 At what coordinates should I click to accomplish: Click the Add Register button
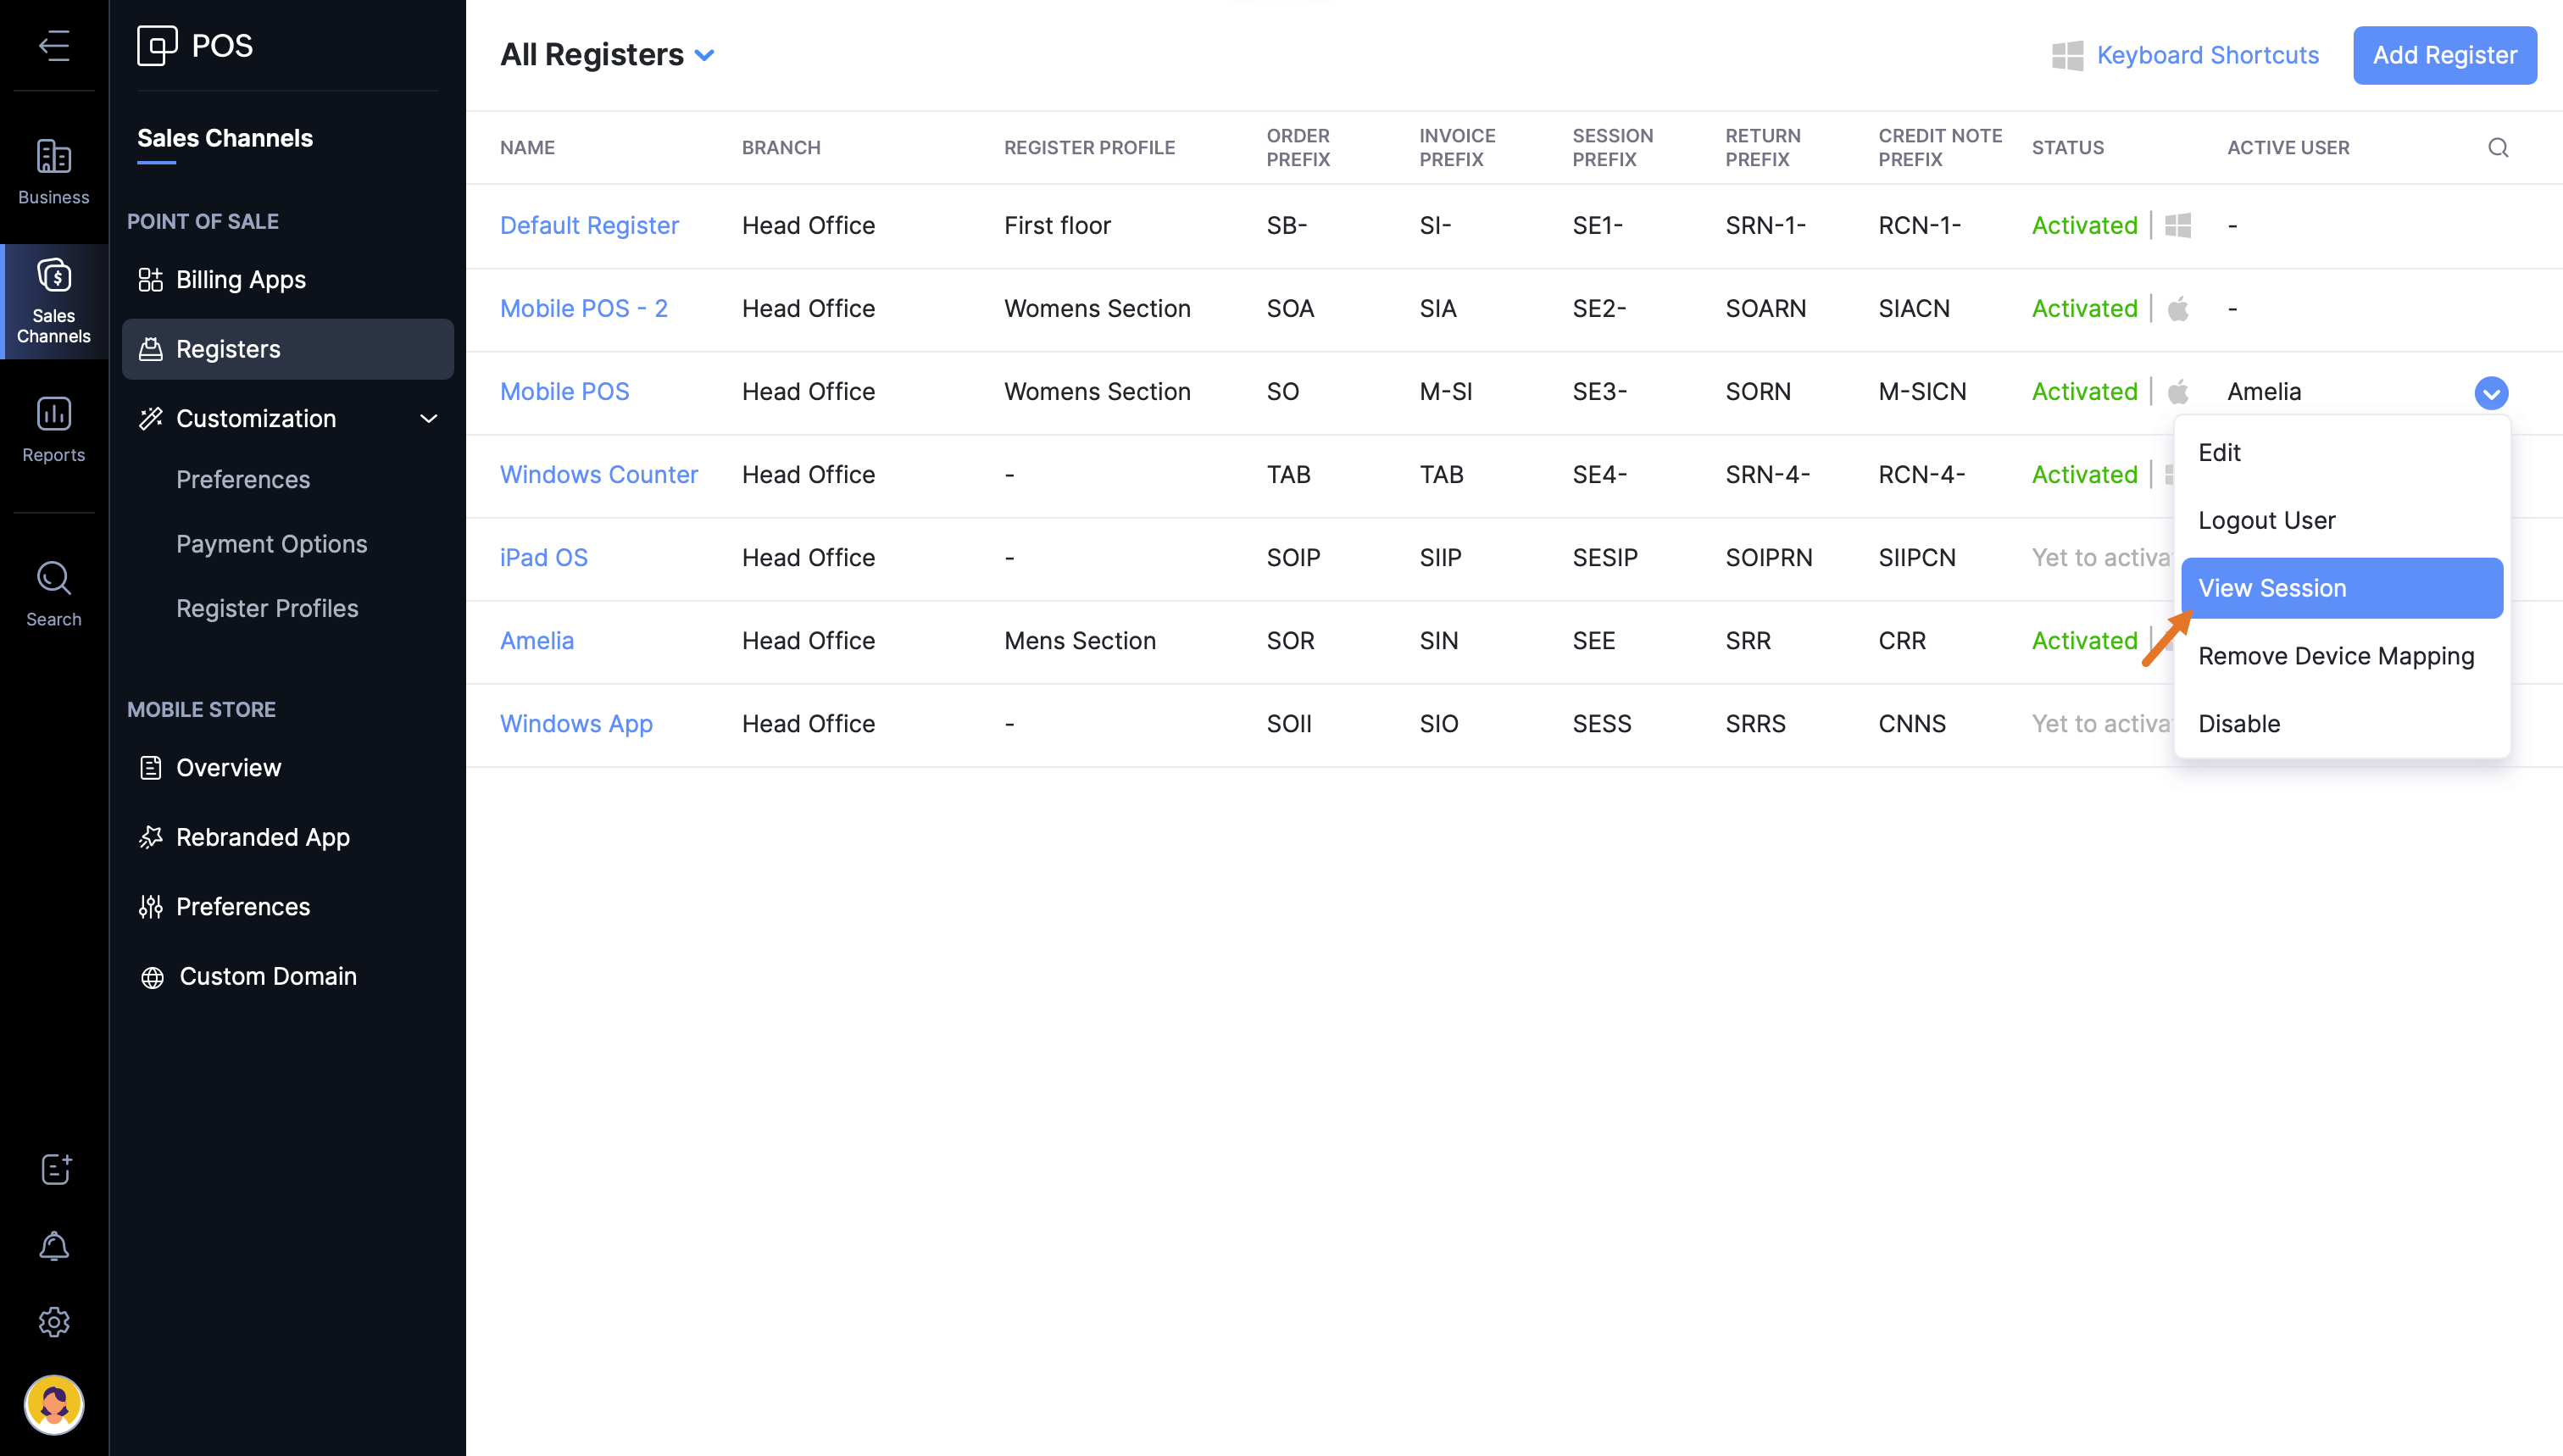[x=2444, y=55]
